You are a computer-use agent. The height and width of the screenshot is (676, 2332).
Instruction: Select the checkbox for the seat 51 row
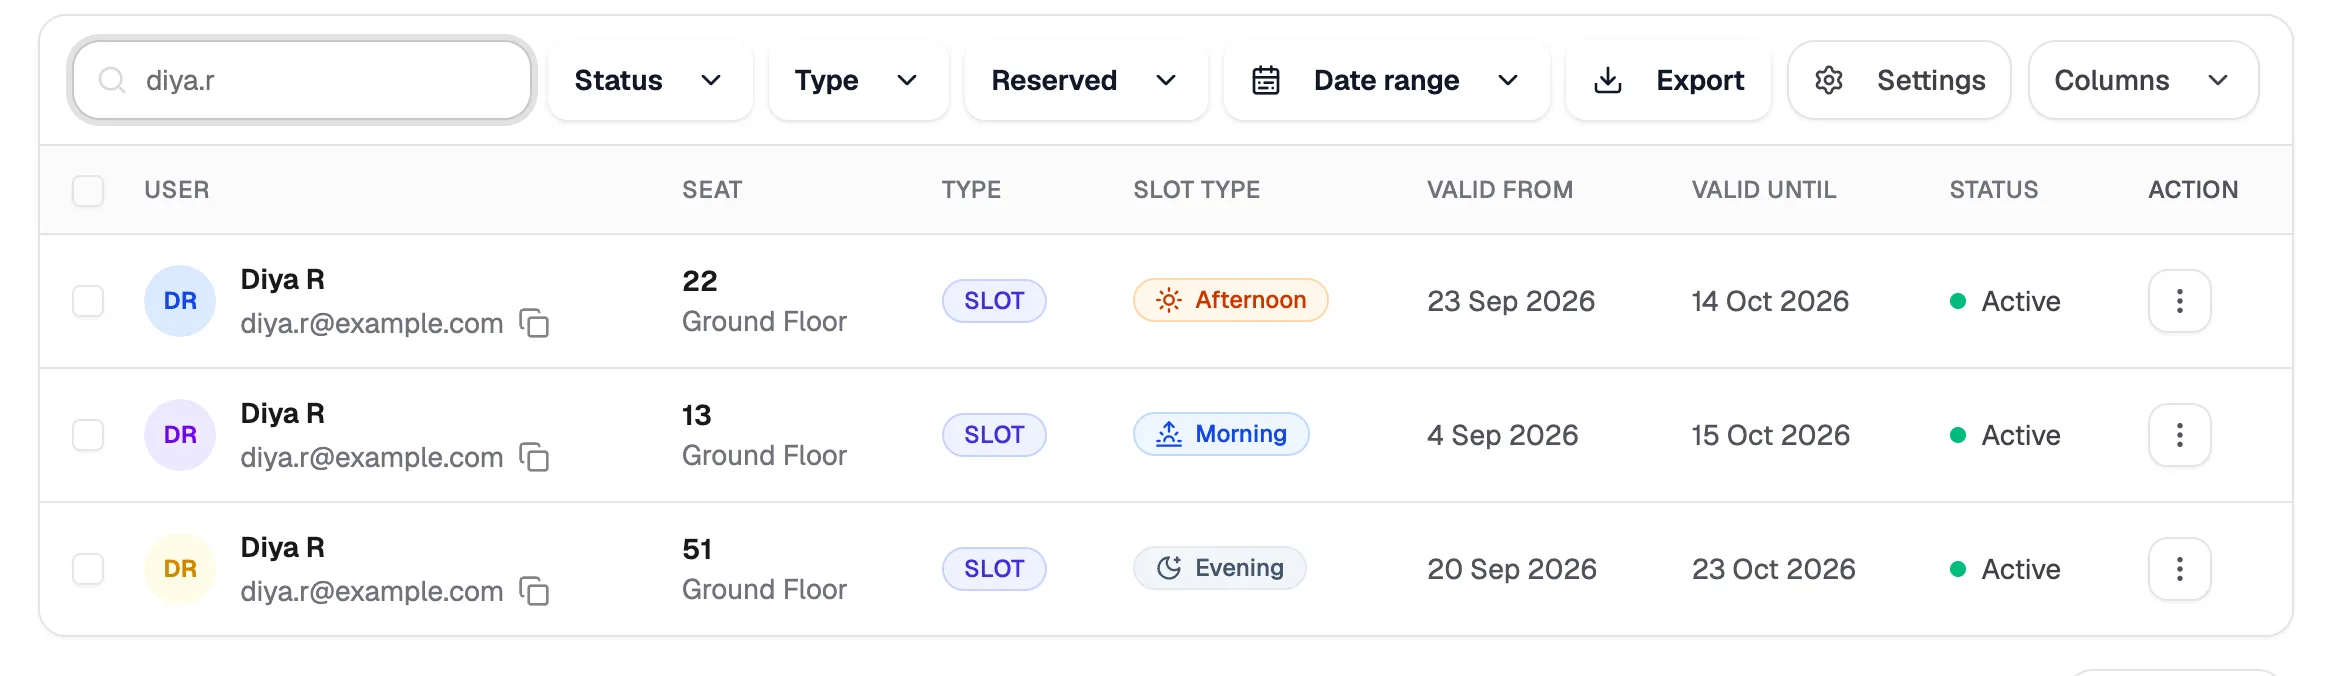[x=88, y=569]
